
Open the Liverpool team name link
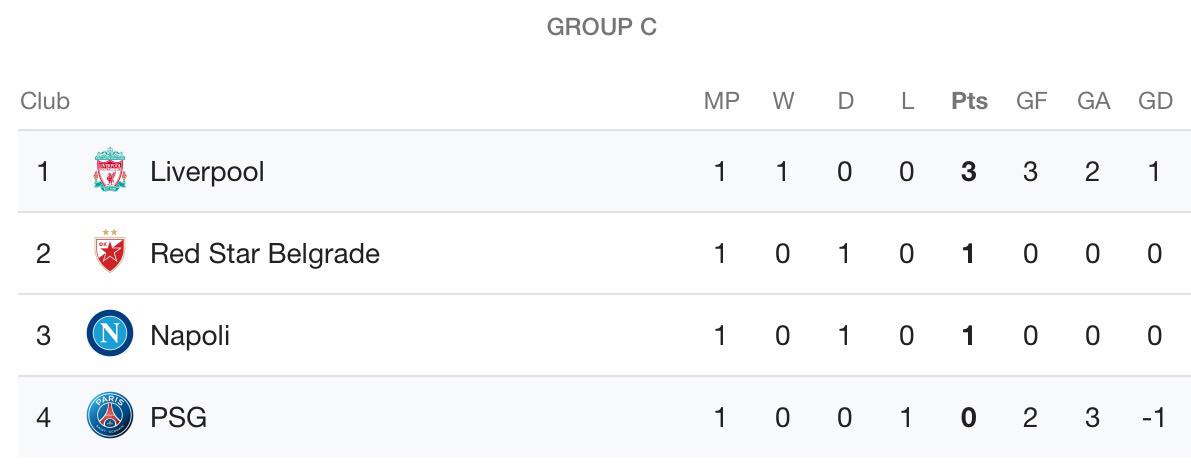coord(207,172)
